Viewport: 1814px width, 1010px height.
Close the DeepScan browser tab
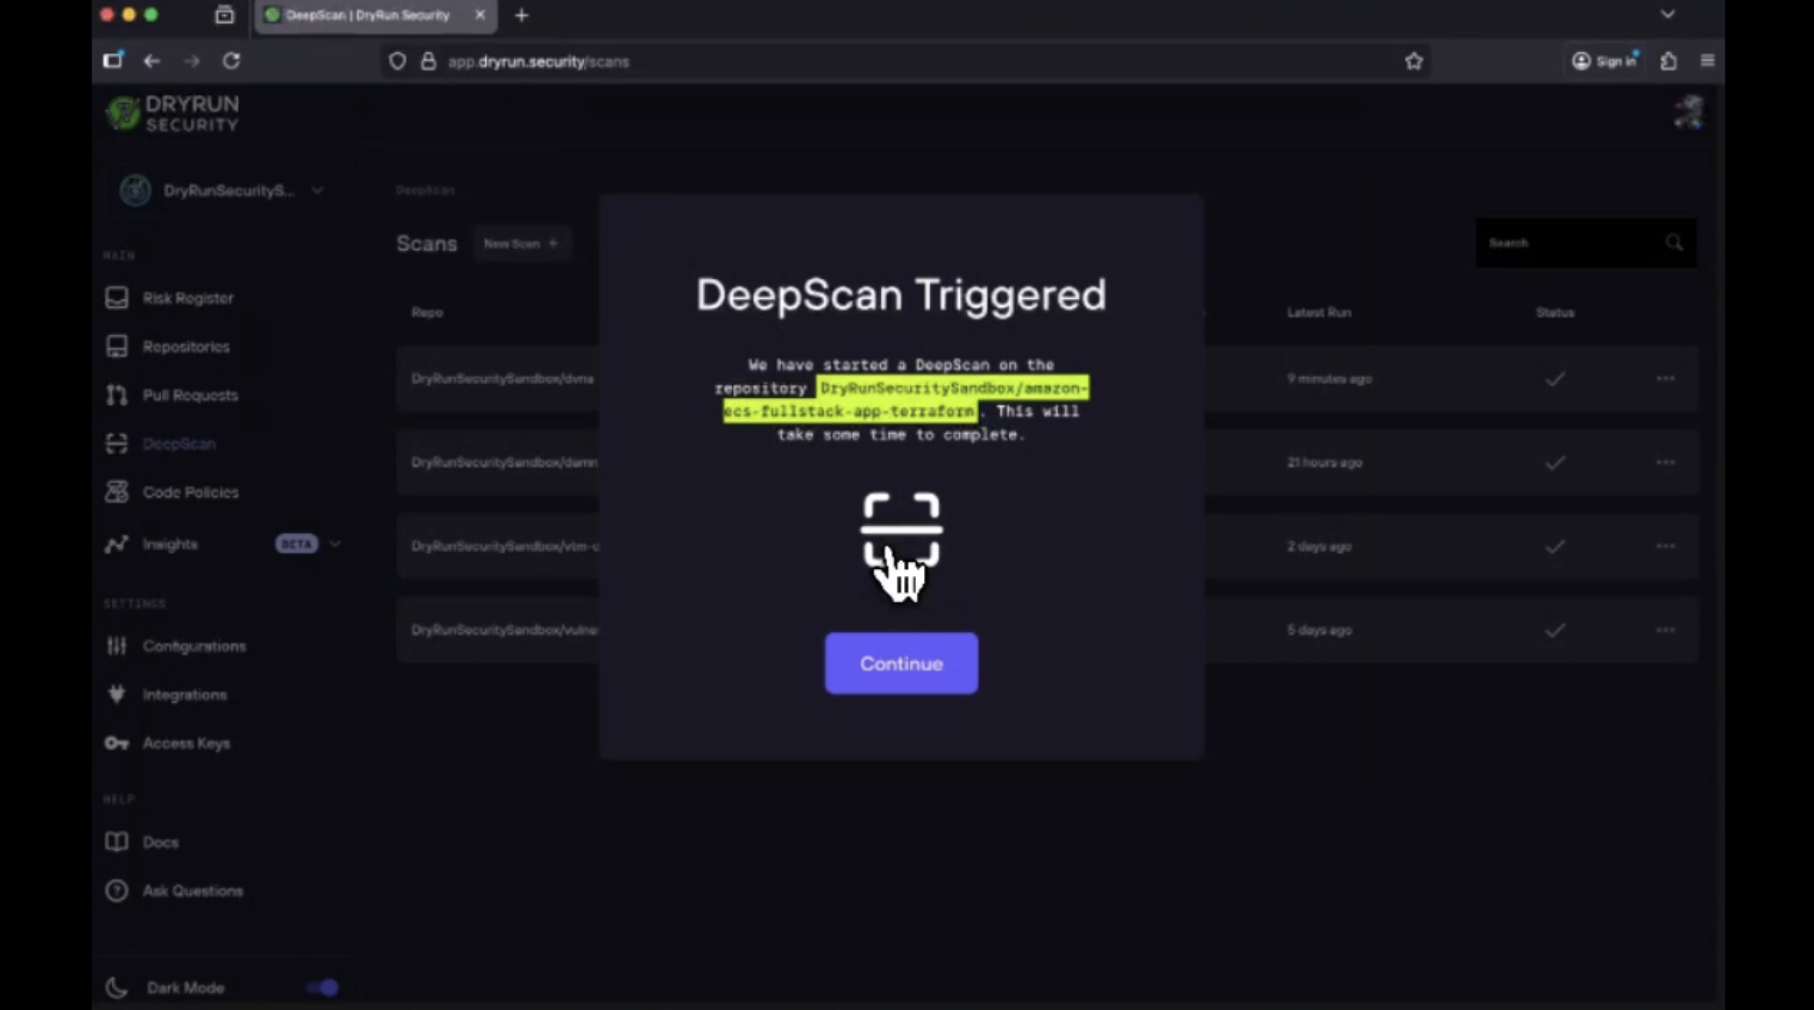[480, 15]
